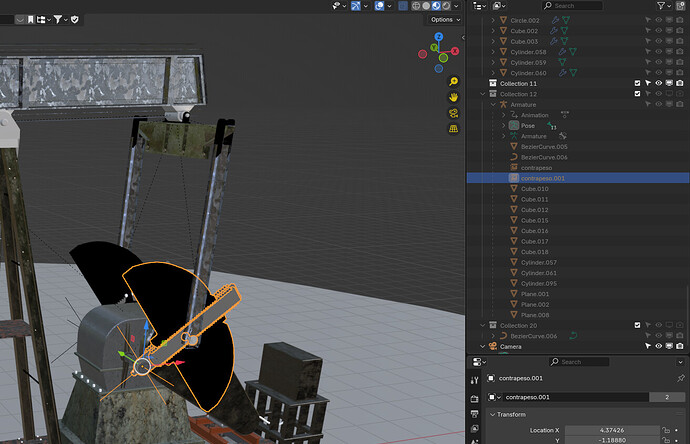Toggle X-ray mode in viewport header
Viewport: 690px width, 444px height.
coord(403,6)
